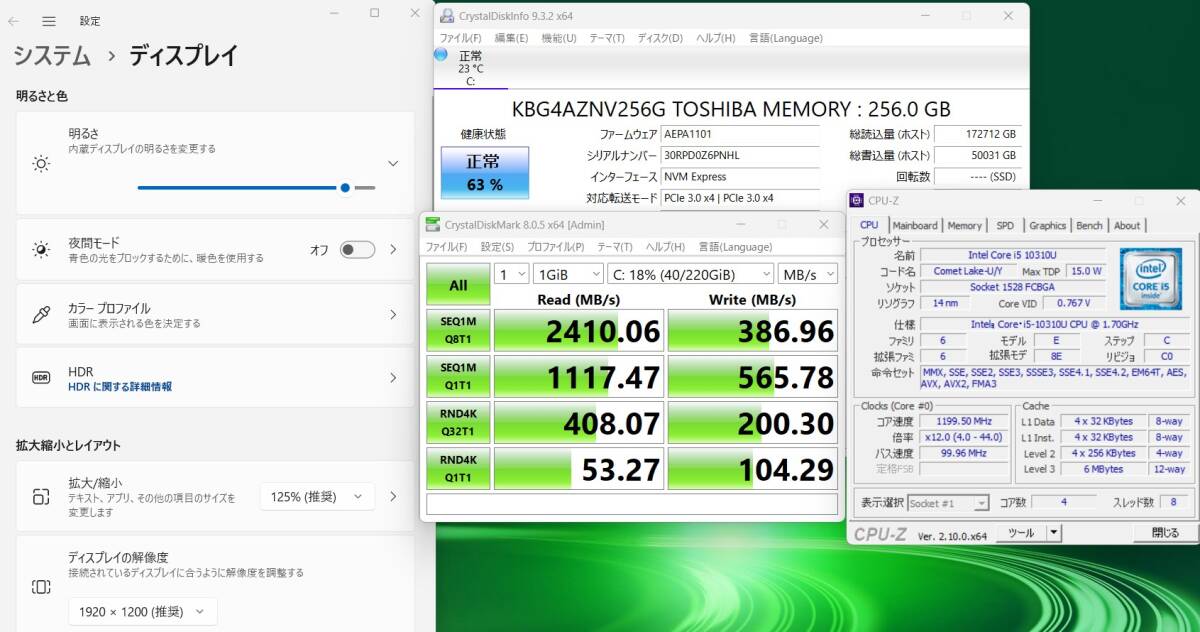Click the brightness slider track

tap(256, 187)
